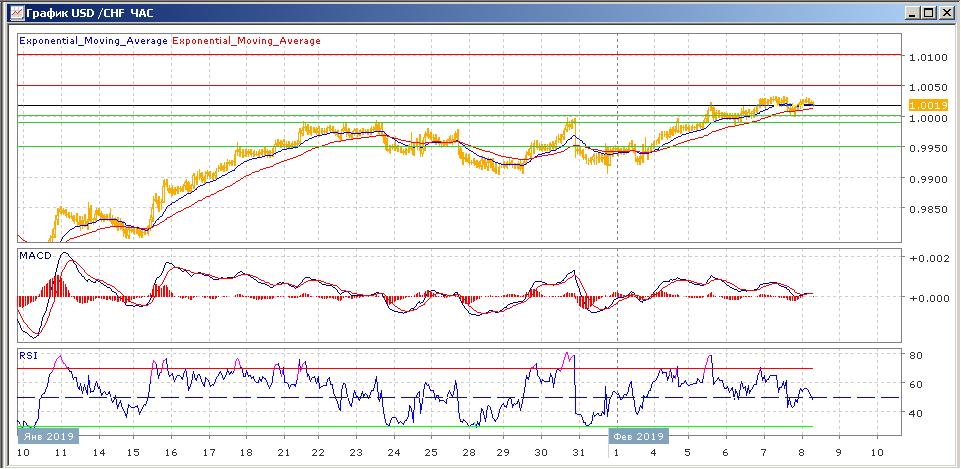Click date label 15 on time axis
This screenshot has height=469, width=961.
click(132, 452)
